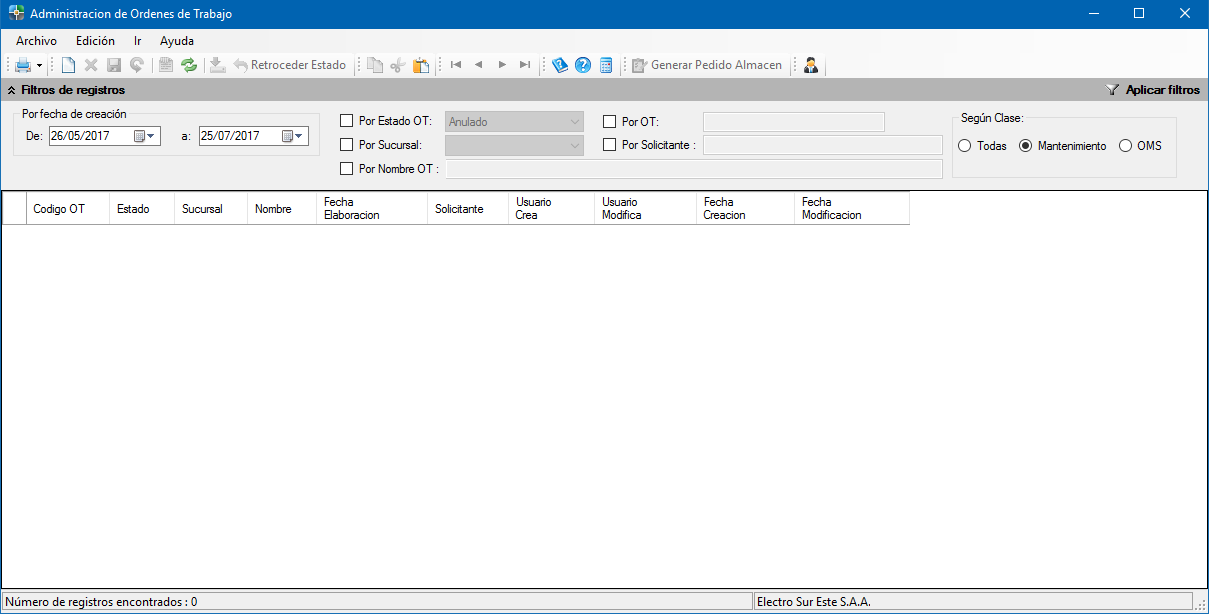Select the Mantenimiento class radio button
The width and height of the screenshot is (1209, 614).
pos(1025,146)
